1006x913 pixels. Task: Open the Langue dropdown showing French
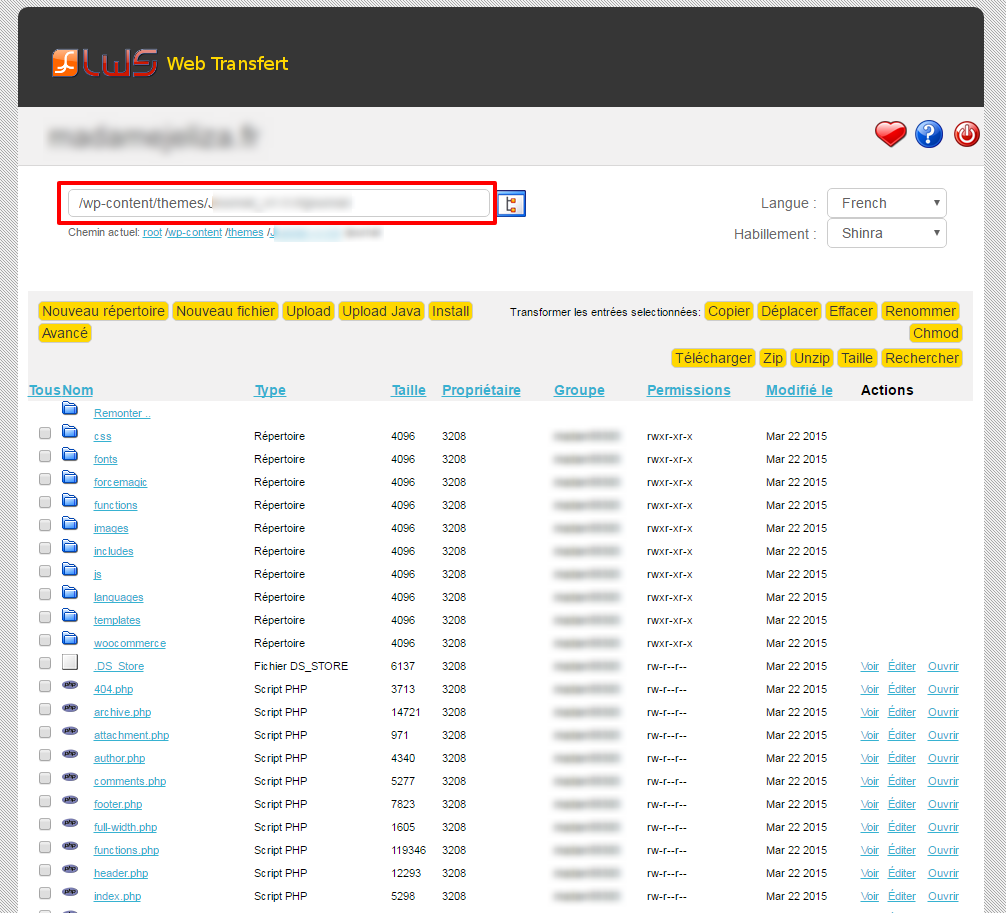[x=887, y=203]
